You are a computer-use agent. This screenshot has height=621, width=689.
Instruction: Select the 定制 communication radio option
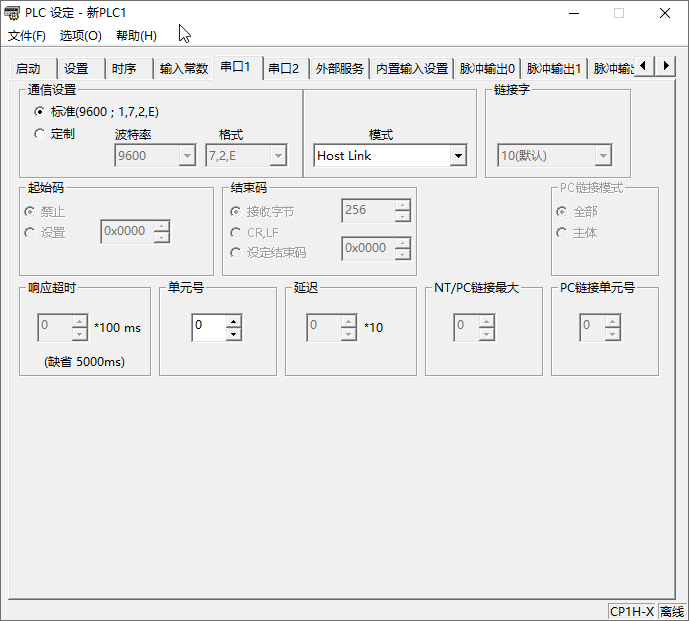coord(39,133)
